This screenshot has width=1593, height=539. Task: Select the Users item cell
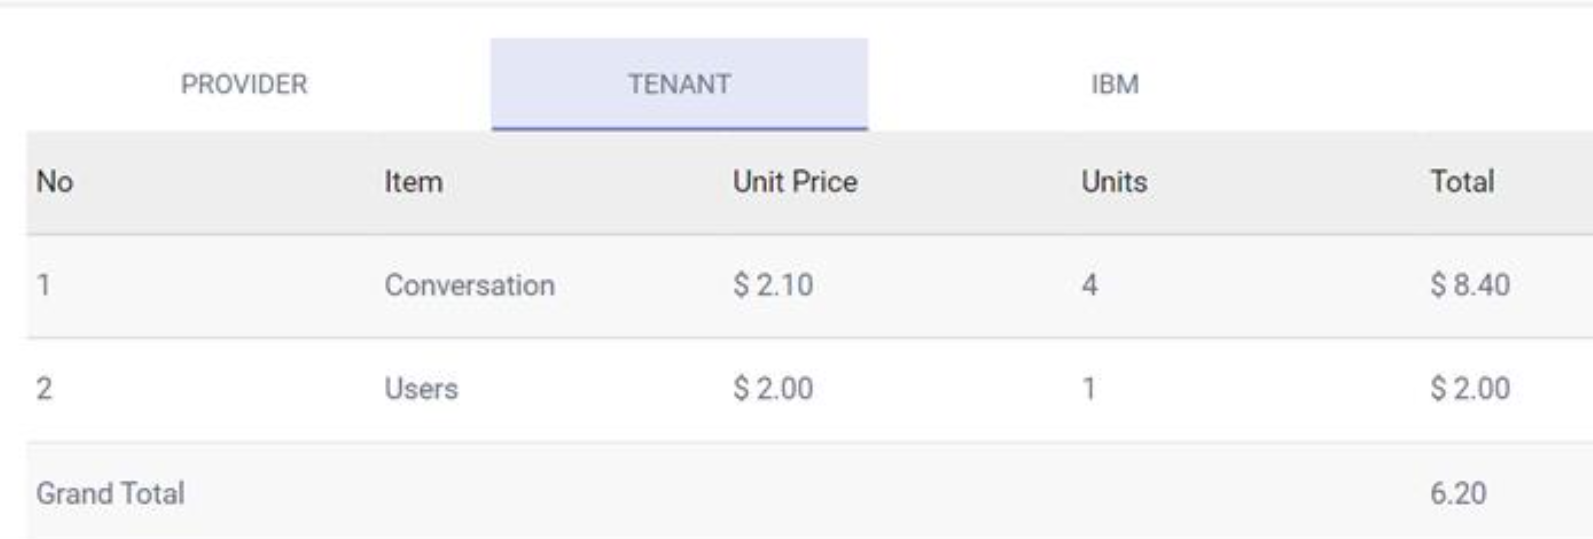click(x=421, y=388)
